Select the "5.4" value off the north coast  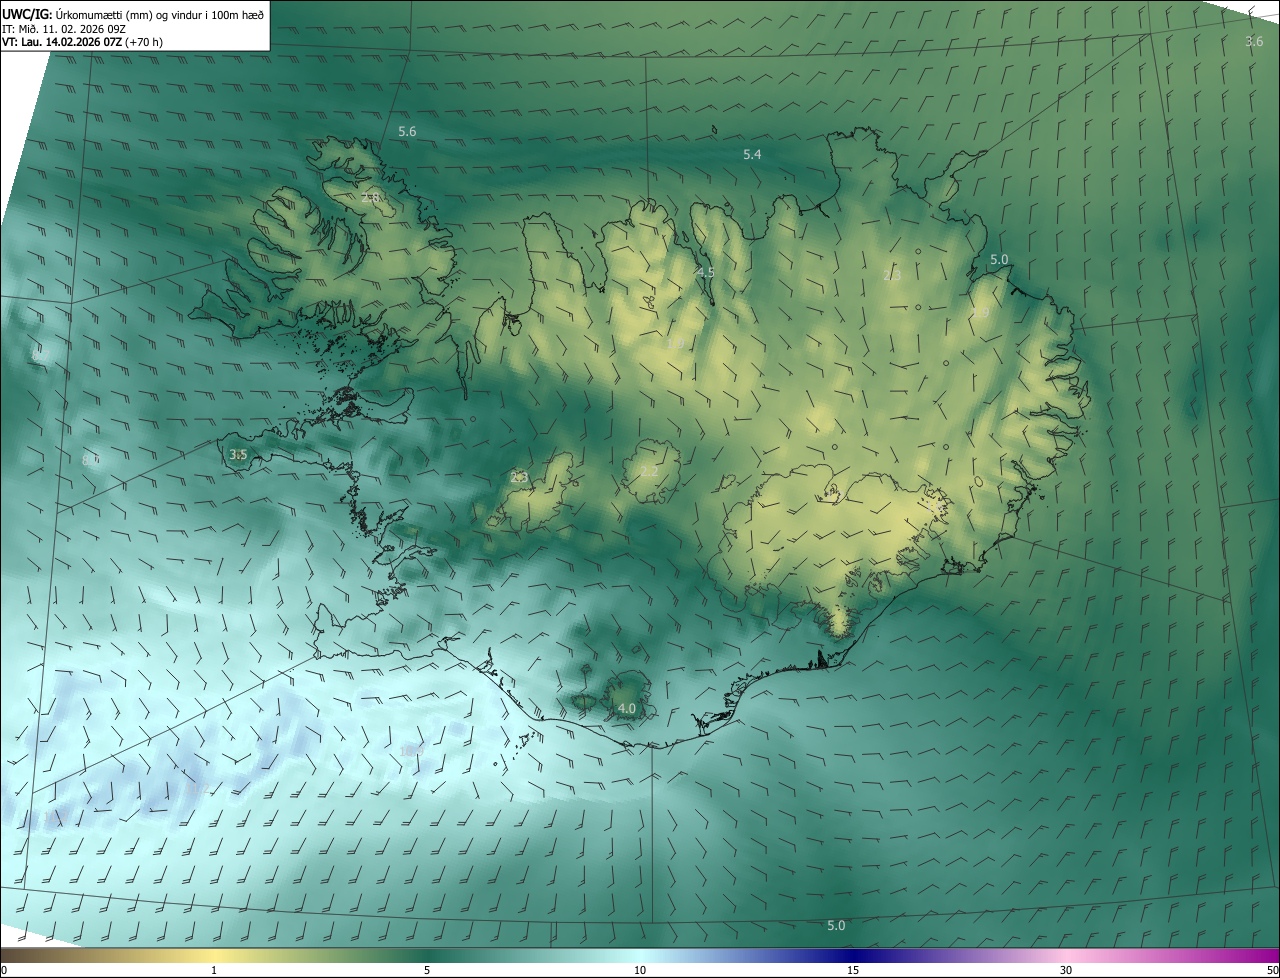pos(752,155)
